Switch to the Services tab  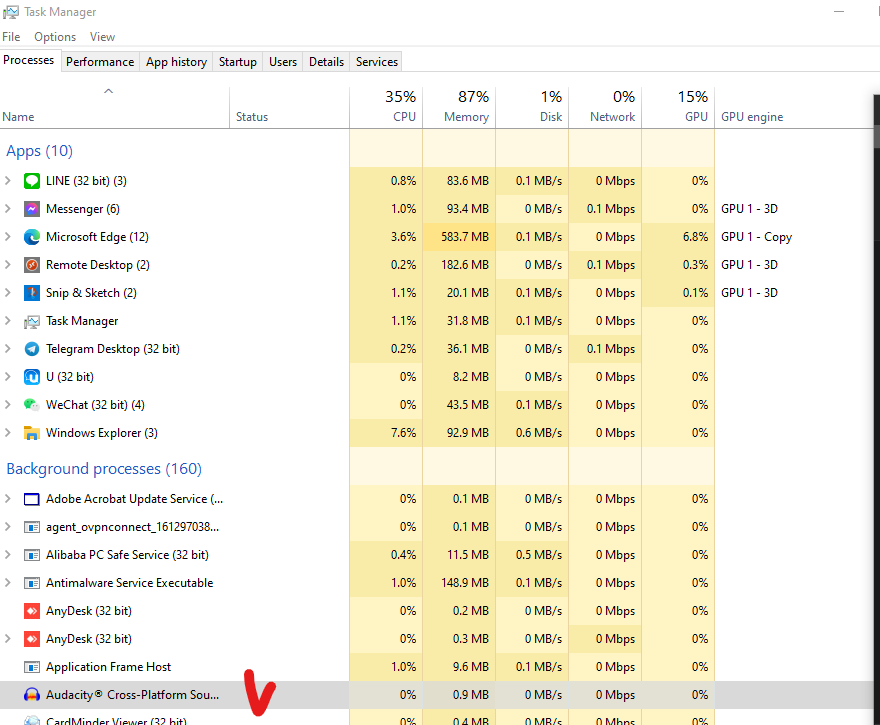[377, 62]
